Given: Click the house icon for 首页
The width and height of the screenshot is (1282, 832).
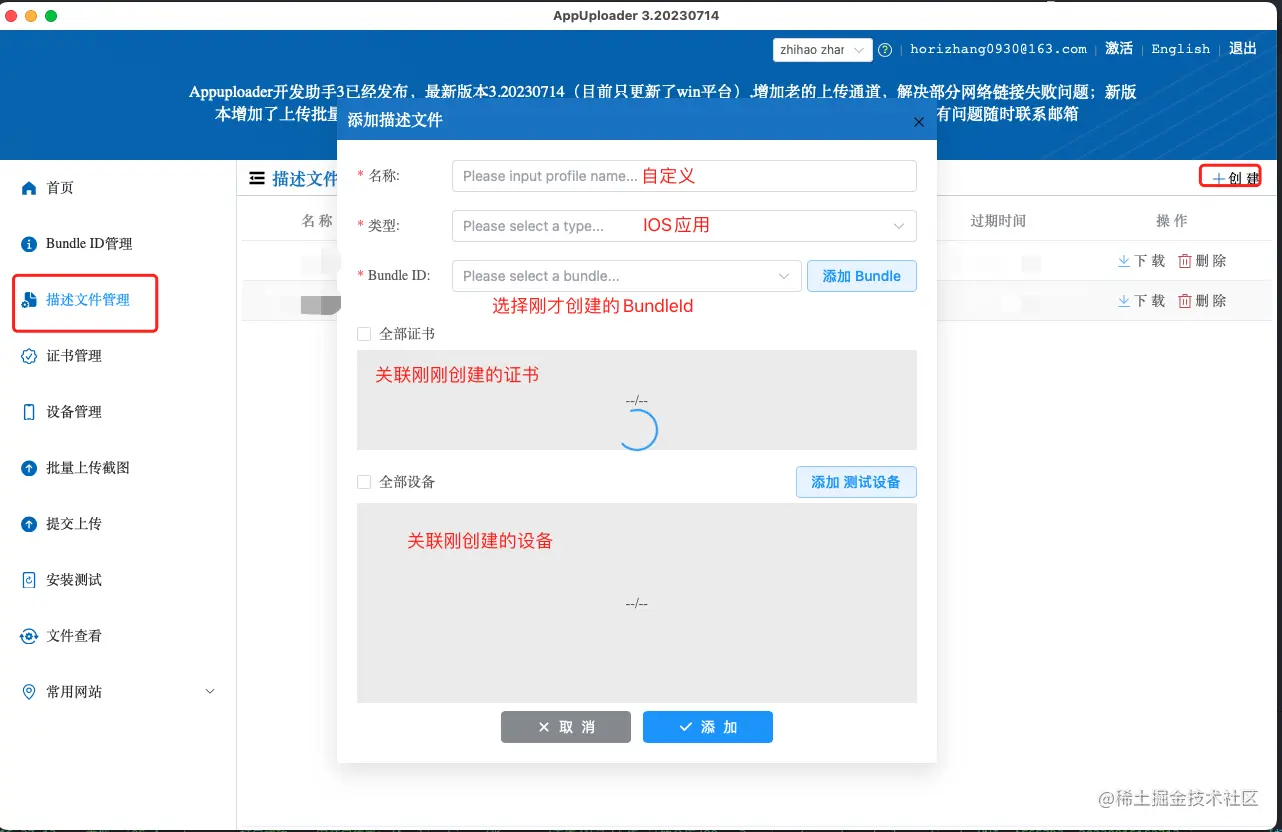Looking at the screenshot, I should click(x=29, y=188).
